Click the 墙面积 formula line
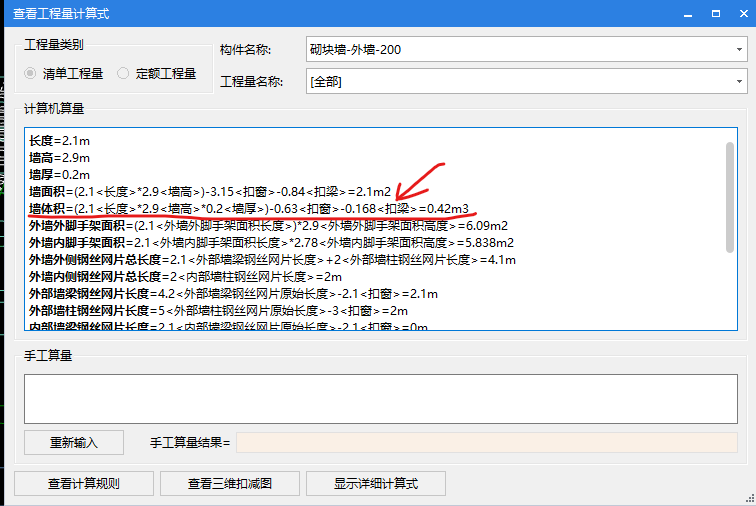This screenshot has height=506, width=756. coord(210,191)
